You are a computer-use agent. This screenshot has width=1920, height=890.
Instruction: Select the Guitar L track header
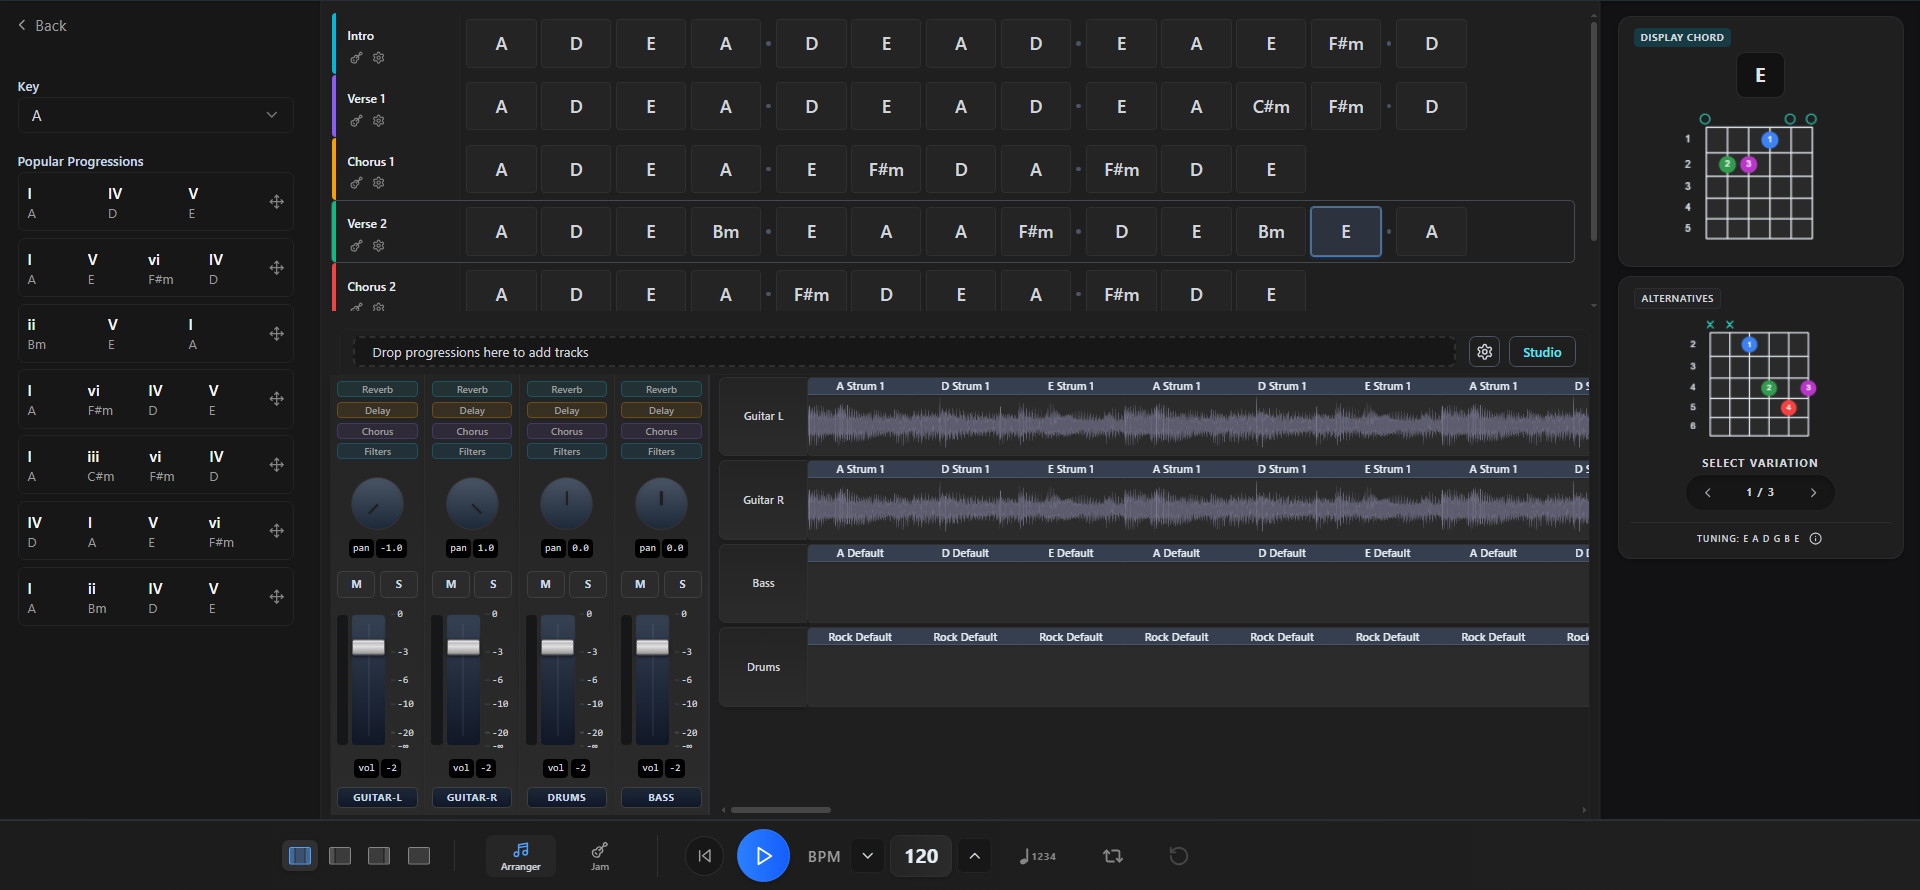[x=763, y=417]
